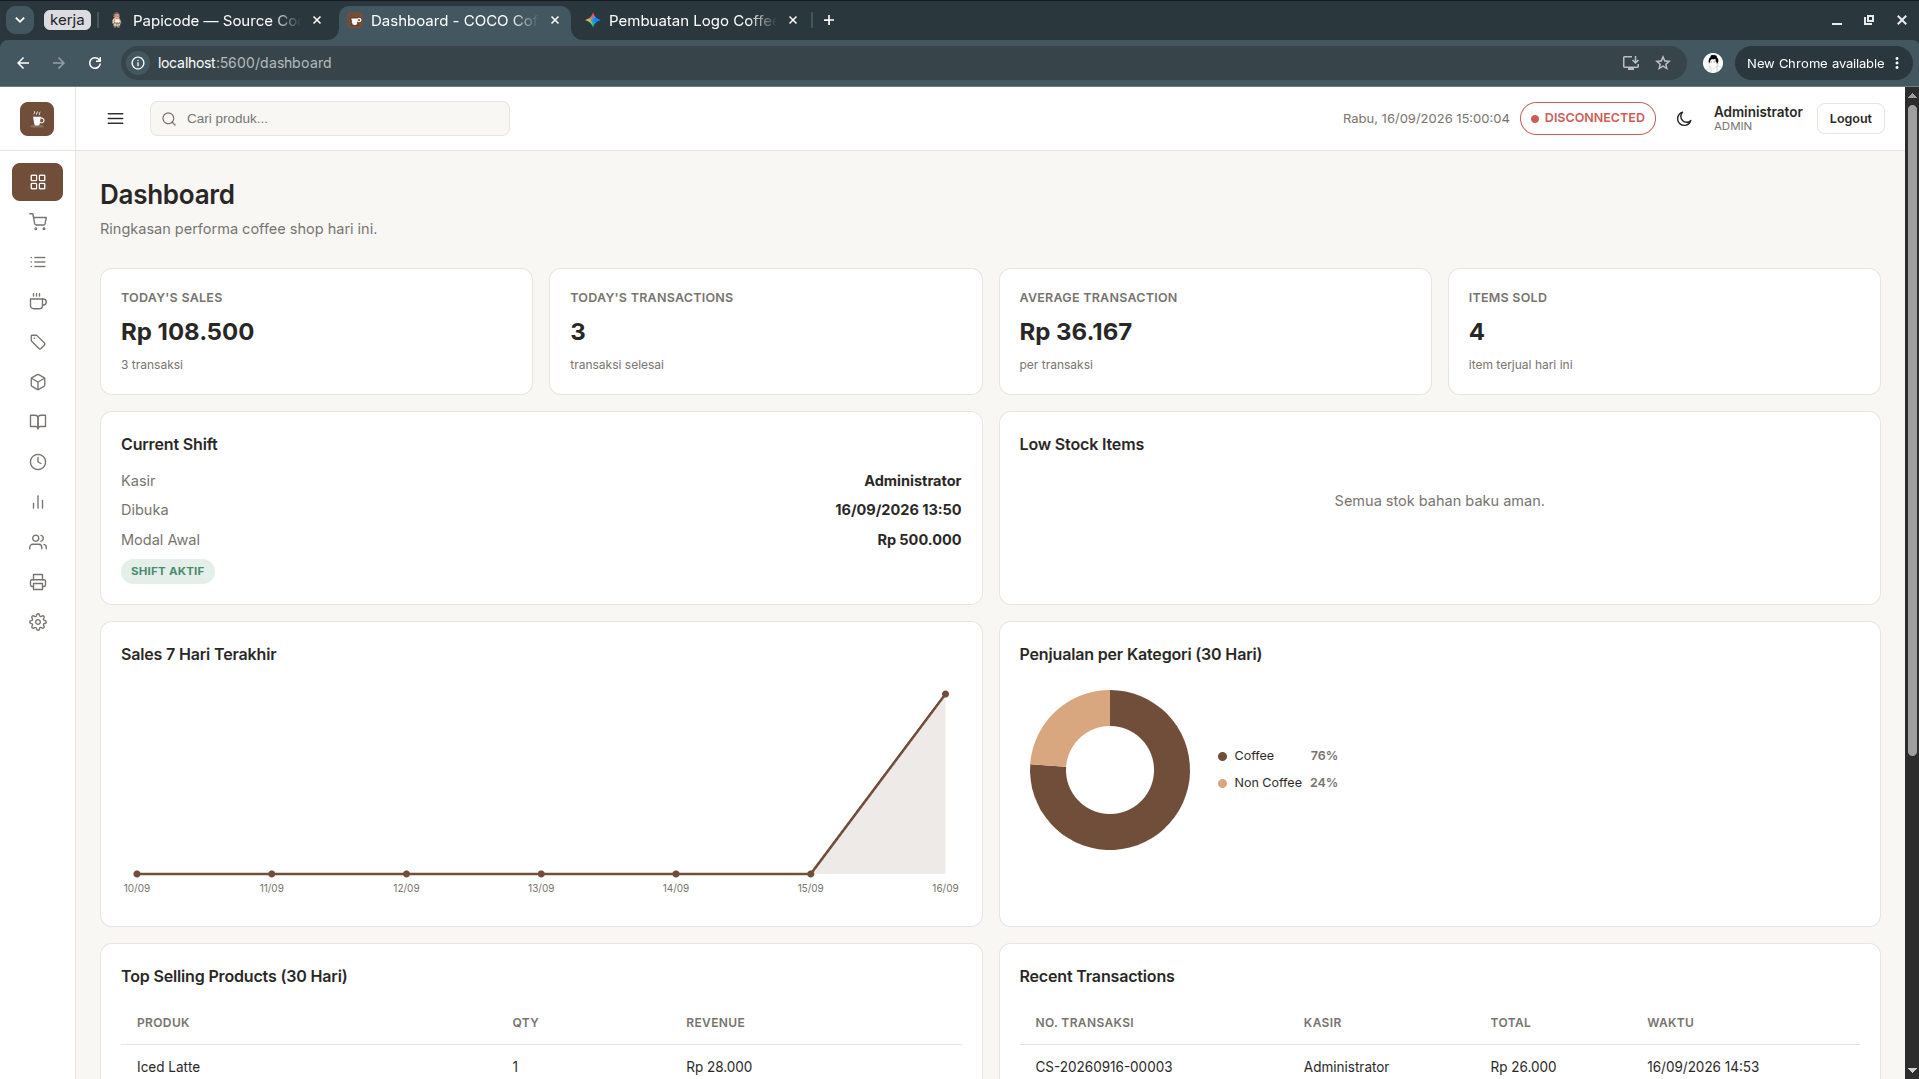Click Rp 26.000 total cell
Image resolution: width=1919 pixels, height=1079 pixels.
pos(1523,1067)
